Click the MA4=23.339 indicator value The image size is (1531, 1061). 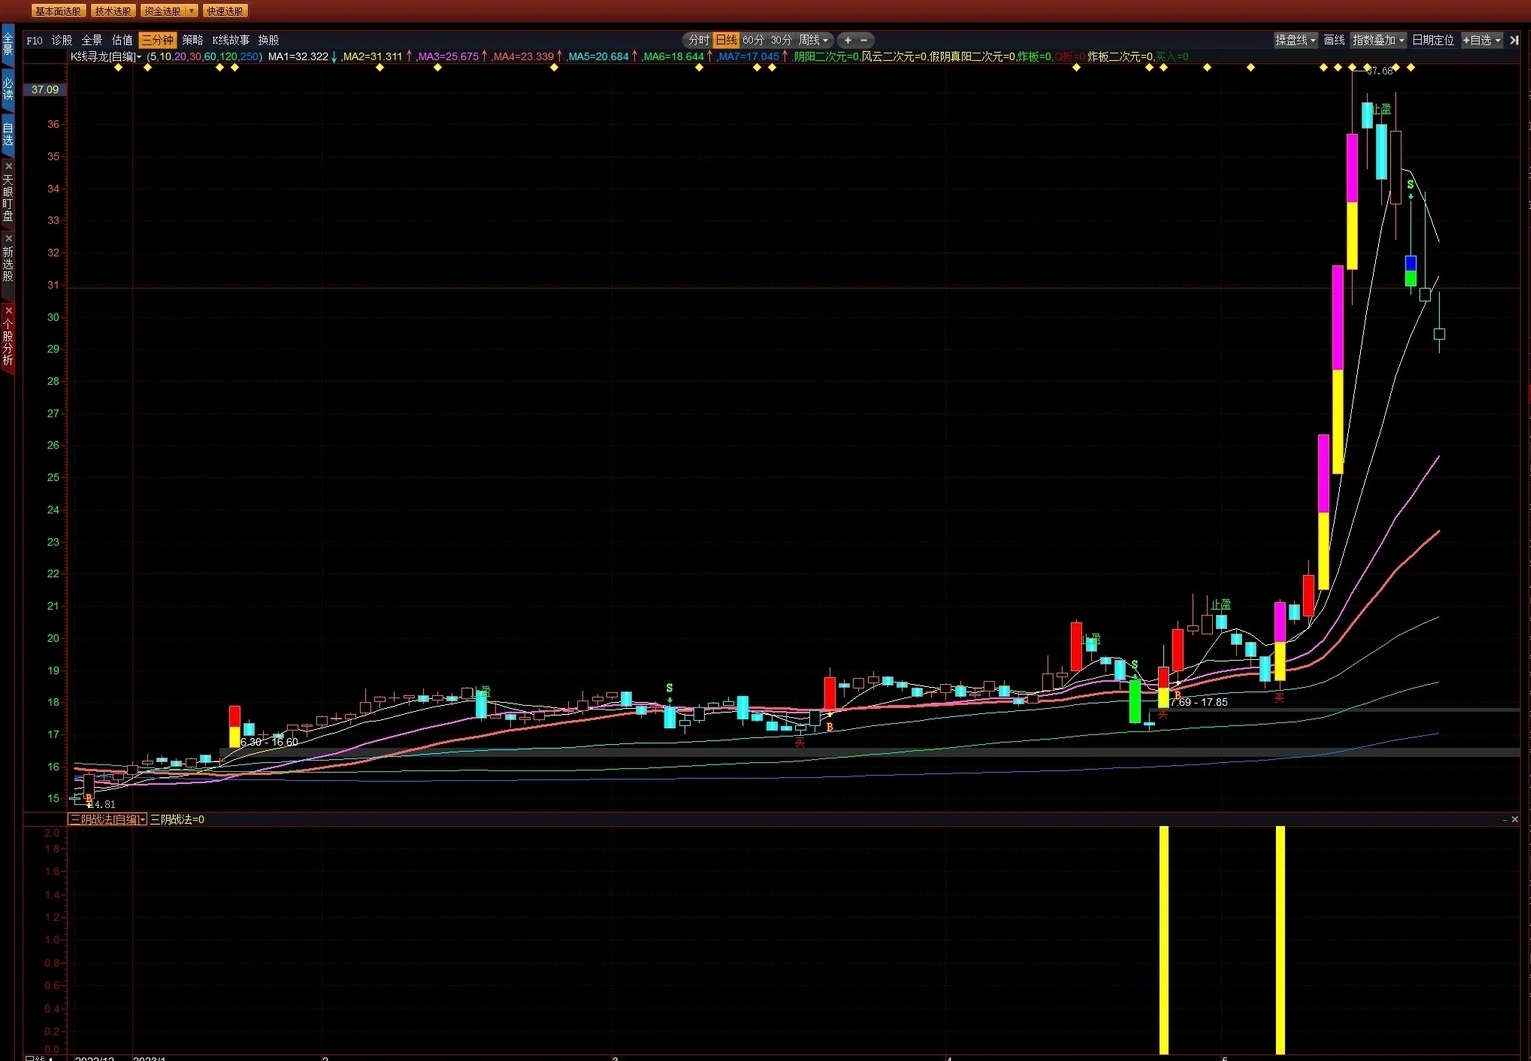pyautogui.click(x=523, y=57)
